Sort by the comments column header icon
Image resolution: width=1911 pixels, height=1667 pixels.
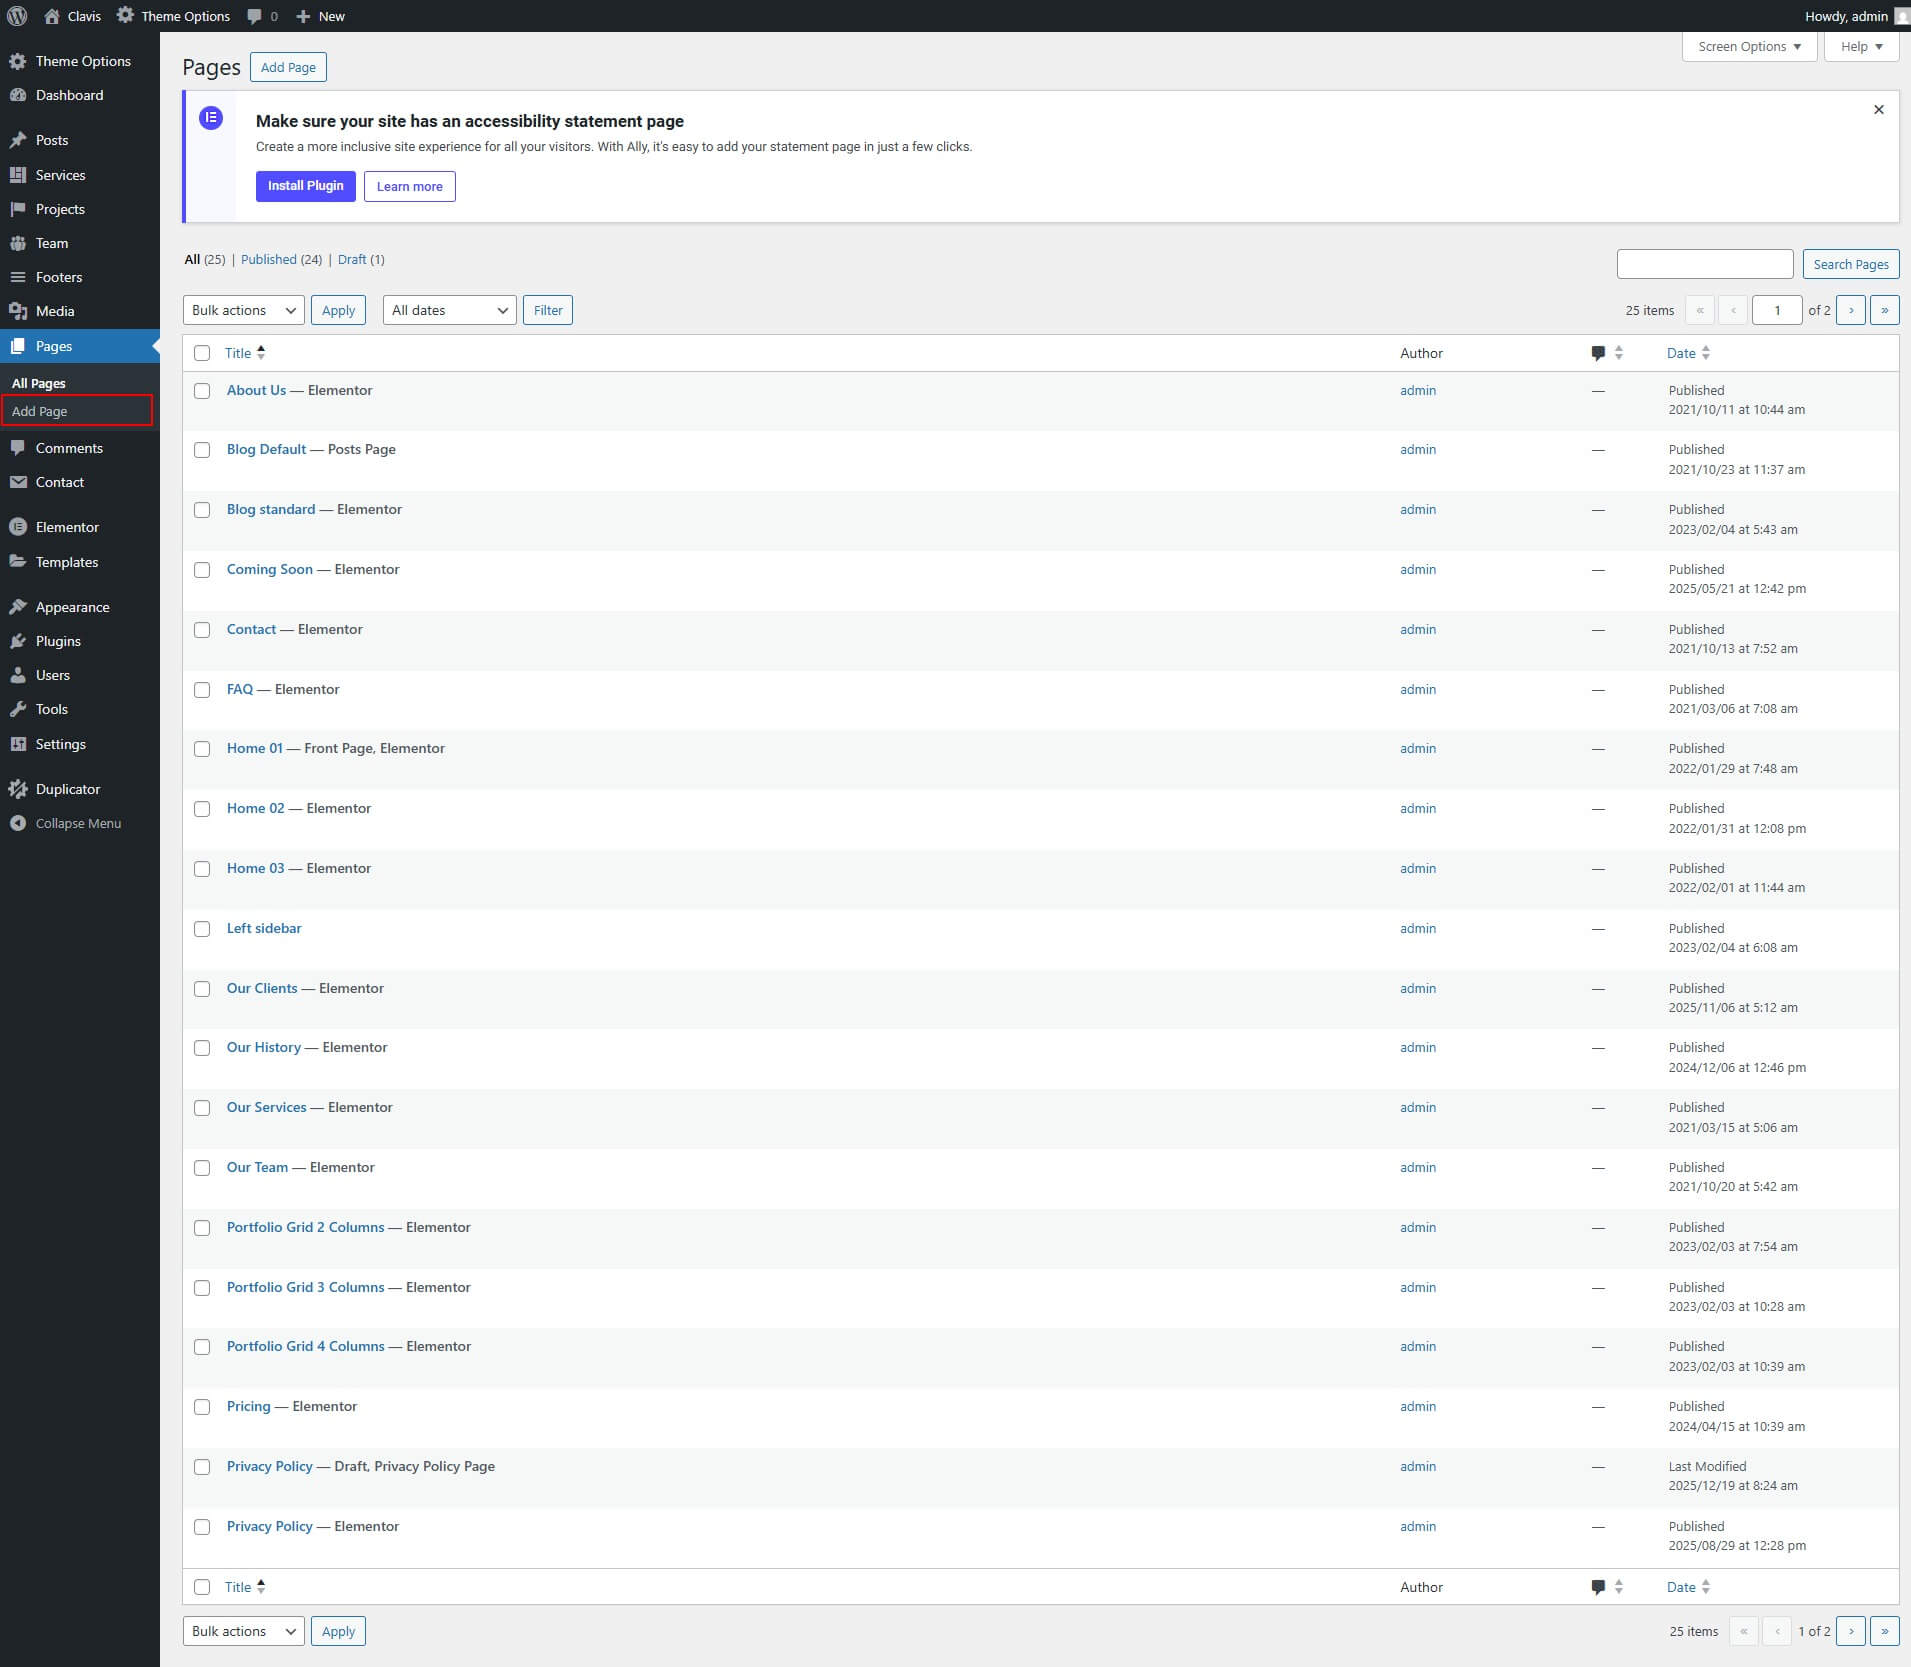(1598, 353)
